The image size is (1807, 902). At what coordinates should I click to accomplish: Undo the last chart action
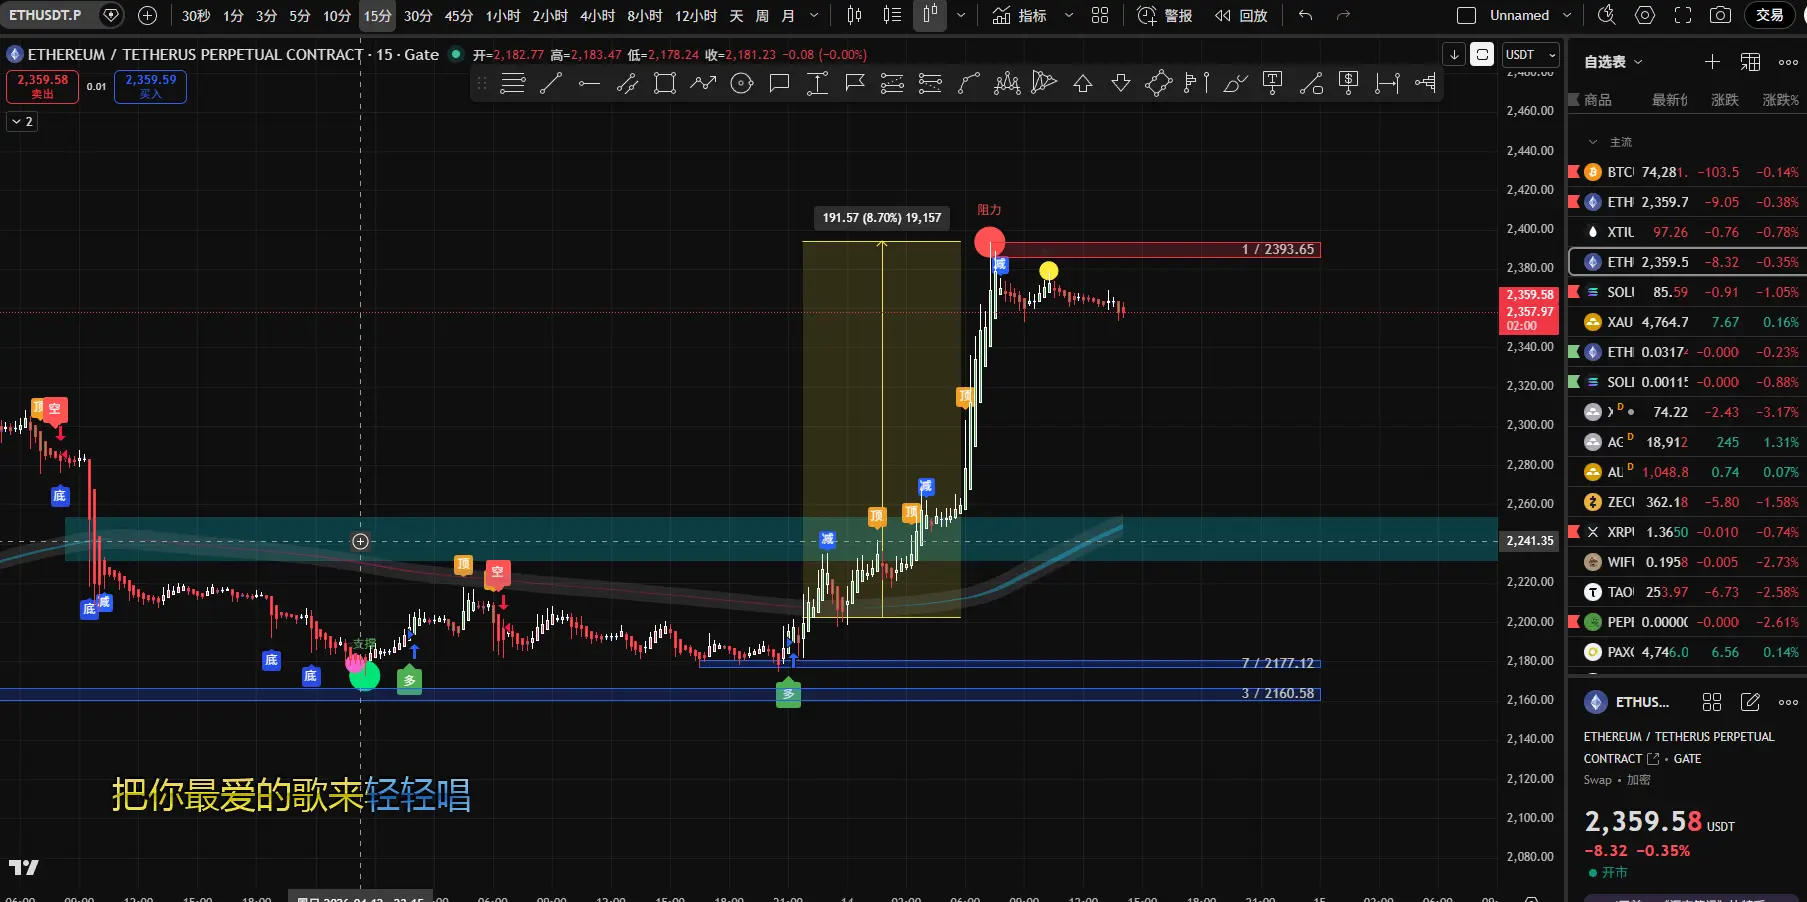tap(1305, 15)
